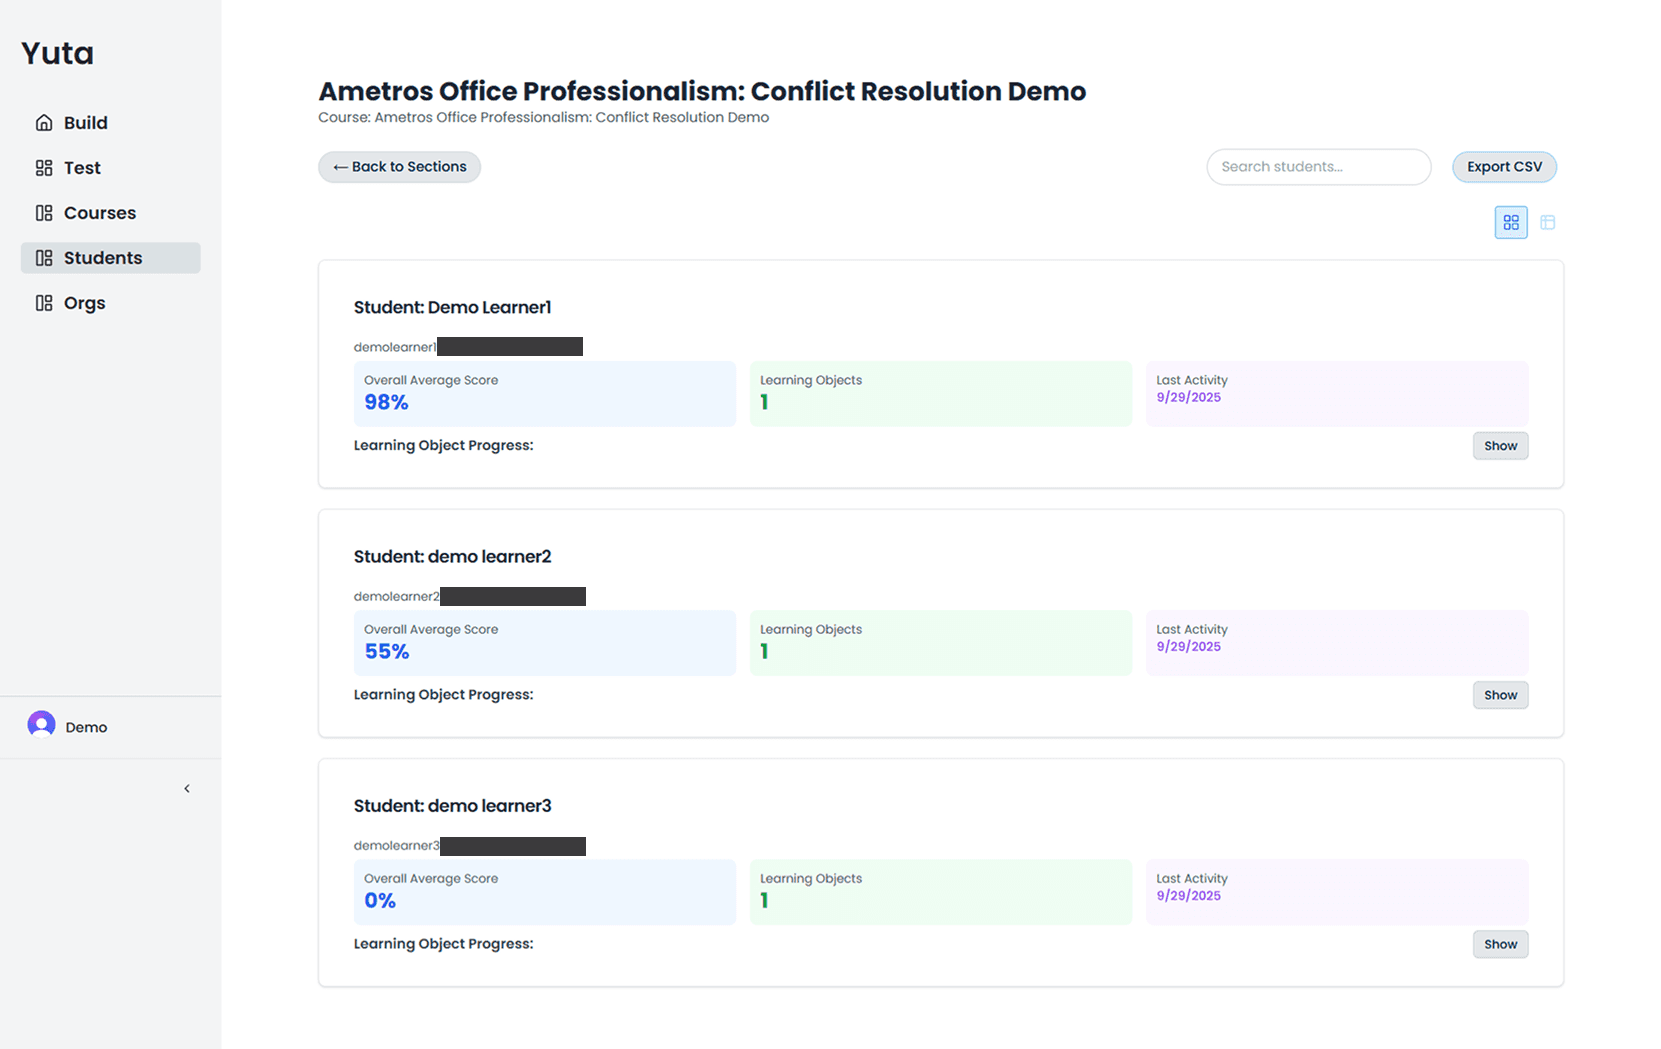Viewport: 1661px width, 1049px height.
Task: Show demo learner3 learning object progress
Action: click(x=1500, y=944)
